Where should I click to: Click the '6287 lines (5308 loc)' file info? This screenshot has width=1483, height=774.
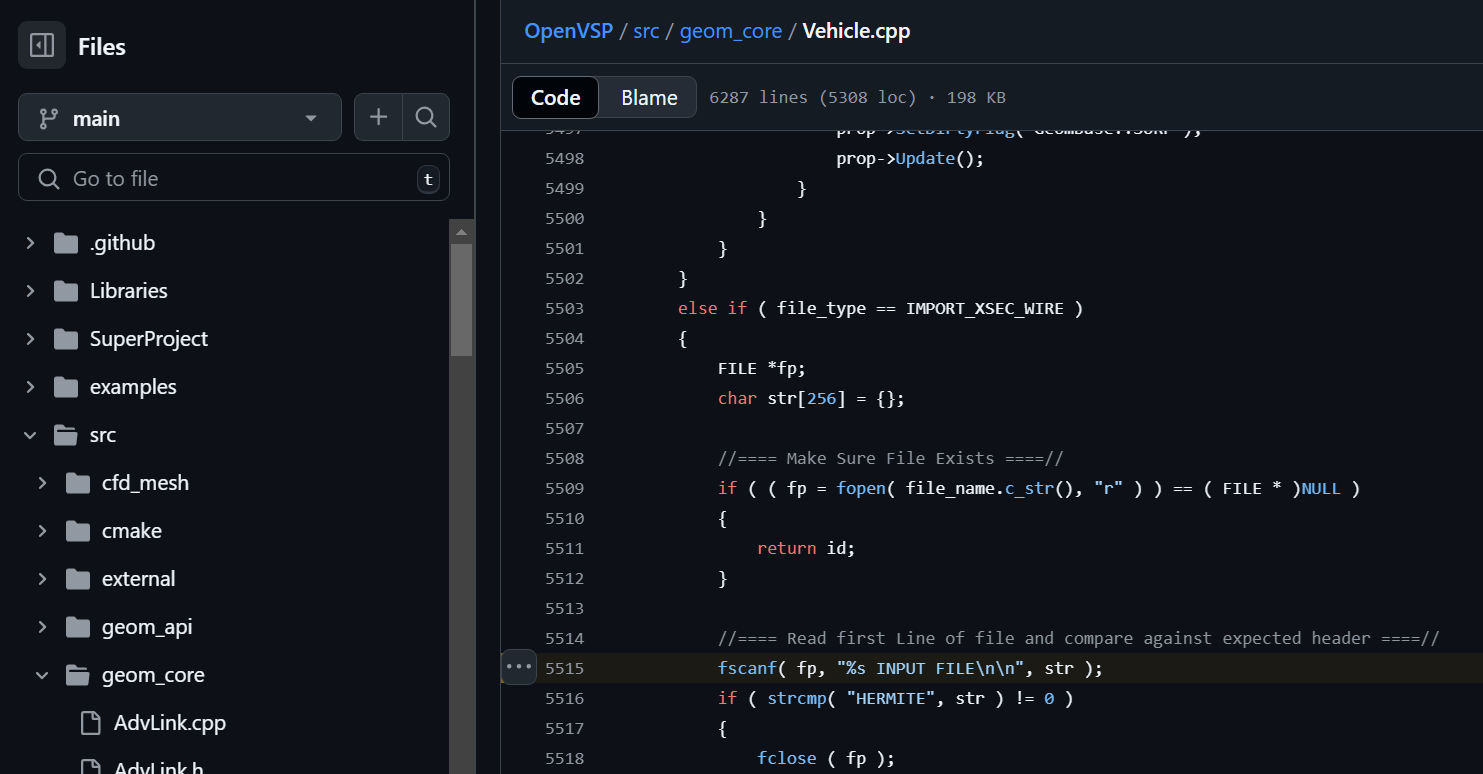tap(812, 98)
